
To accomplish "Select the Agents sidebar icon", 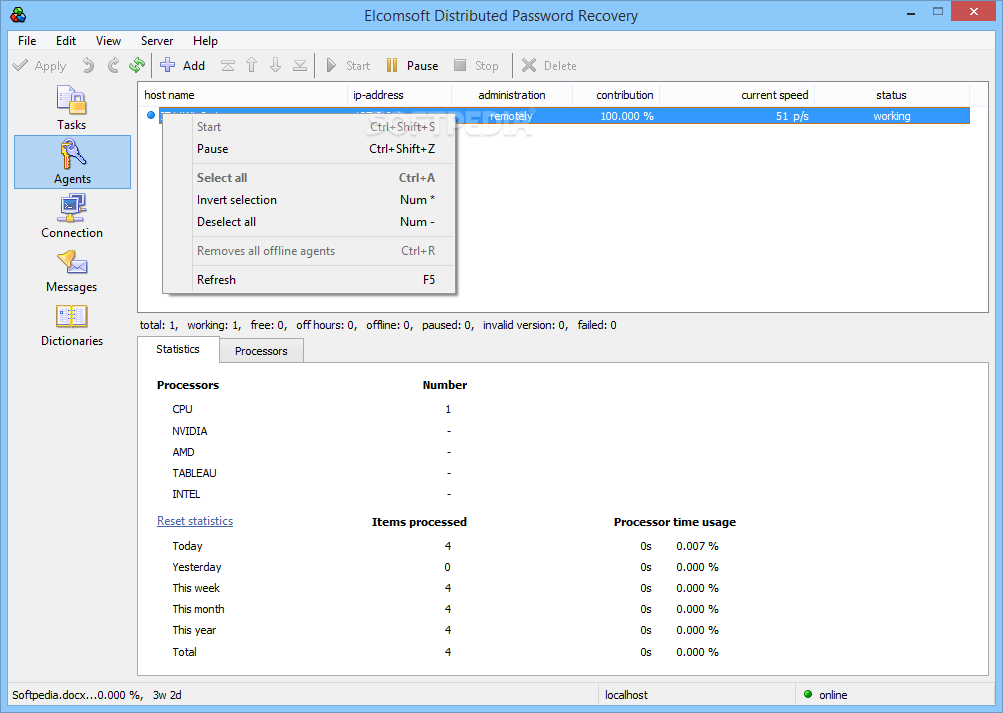I will point(72,162).
